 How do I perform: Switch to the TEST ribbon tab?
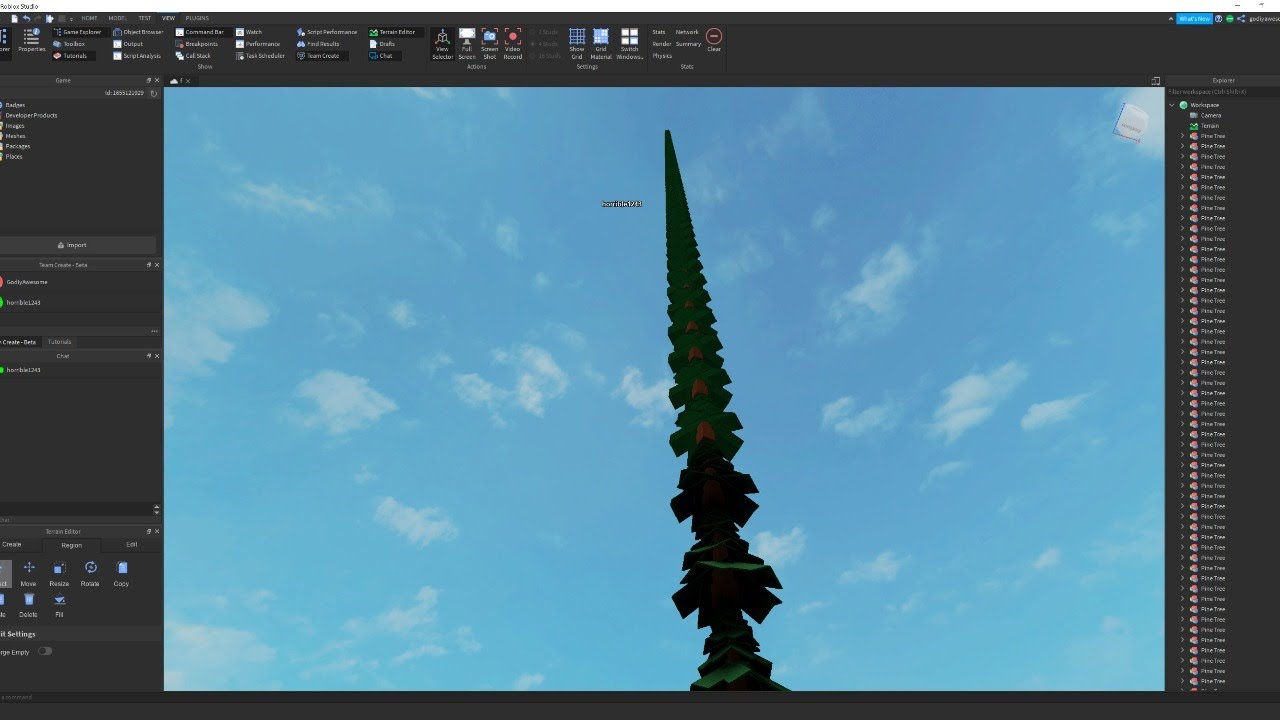point(145,18)
